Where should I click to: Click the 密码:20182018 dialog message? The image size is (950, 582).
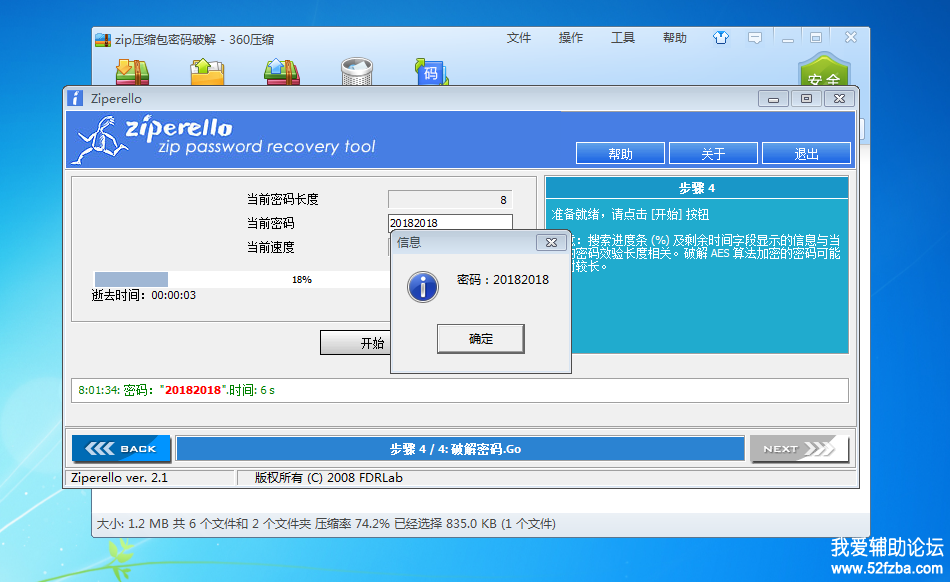tap(503, 280)
